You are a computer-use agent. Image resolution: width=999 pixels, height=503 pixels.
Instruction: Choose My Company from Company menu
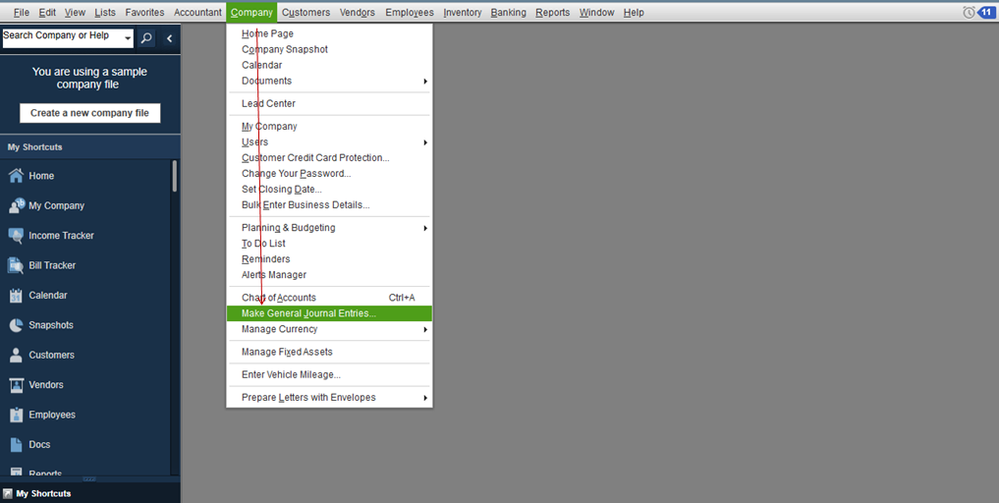click(329, 126)
